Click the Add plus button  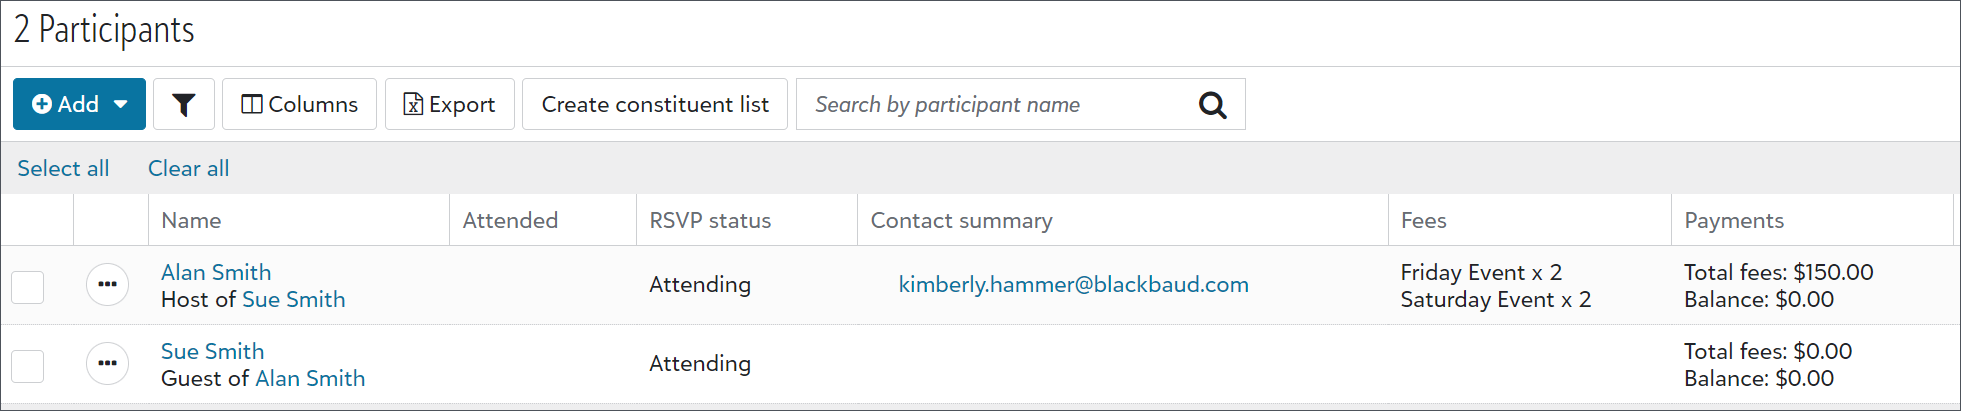pyautogui.click(x=66, y=104)
